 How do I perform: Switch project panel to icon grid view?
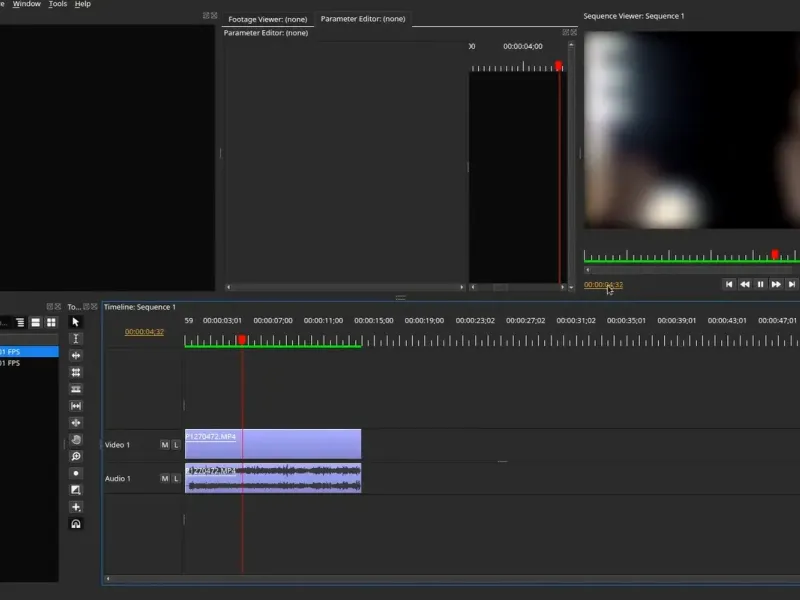[51, 322]
